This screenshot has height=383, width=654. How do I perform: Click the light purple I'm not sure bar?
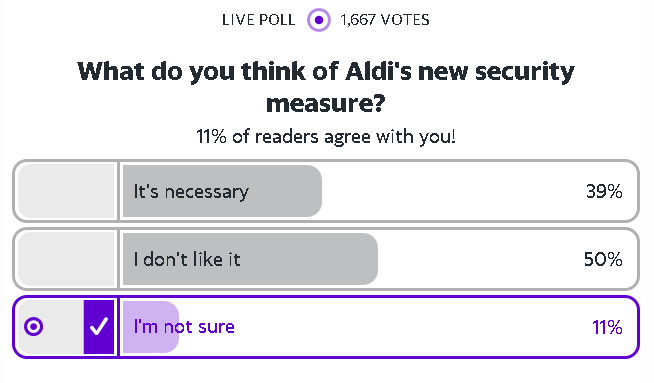[151, 327]
